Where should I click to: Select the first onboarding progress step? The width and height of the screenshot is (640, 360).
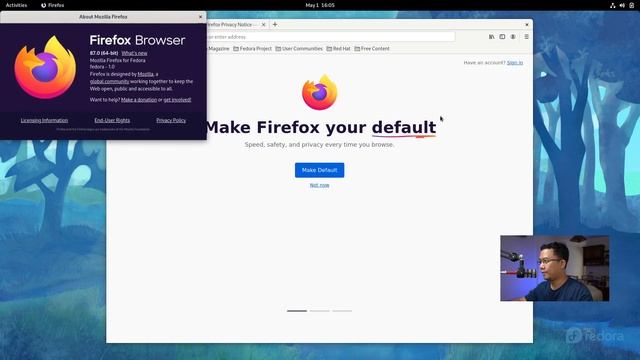[x=297, y=311]
